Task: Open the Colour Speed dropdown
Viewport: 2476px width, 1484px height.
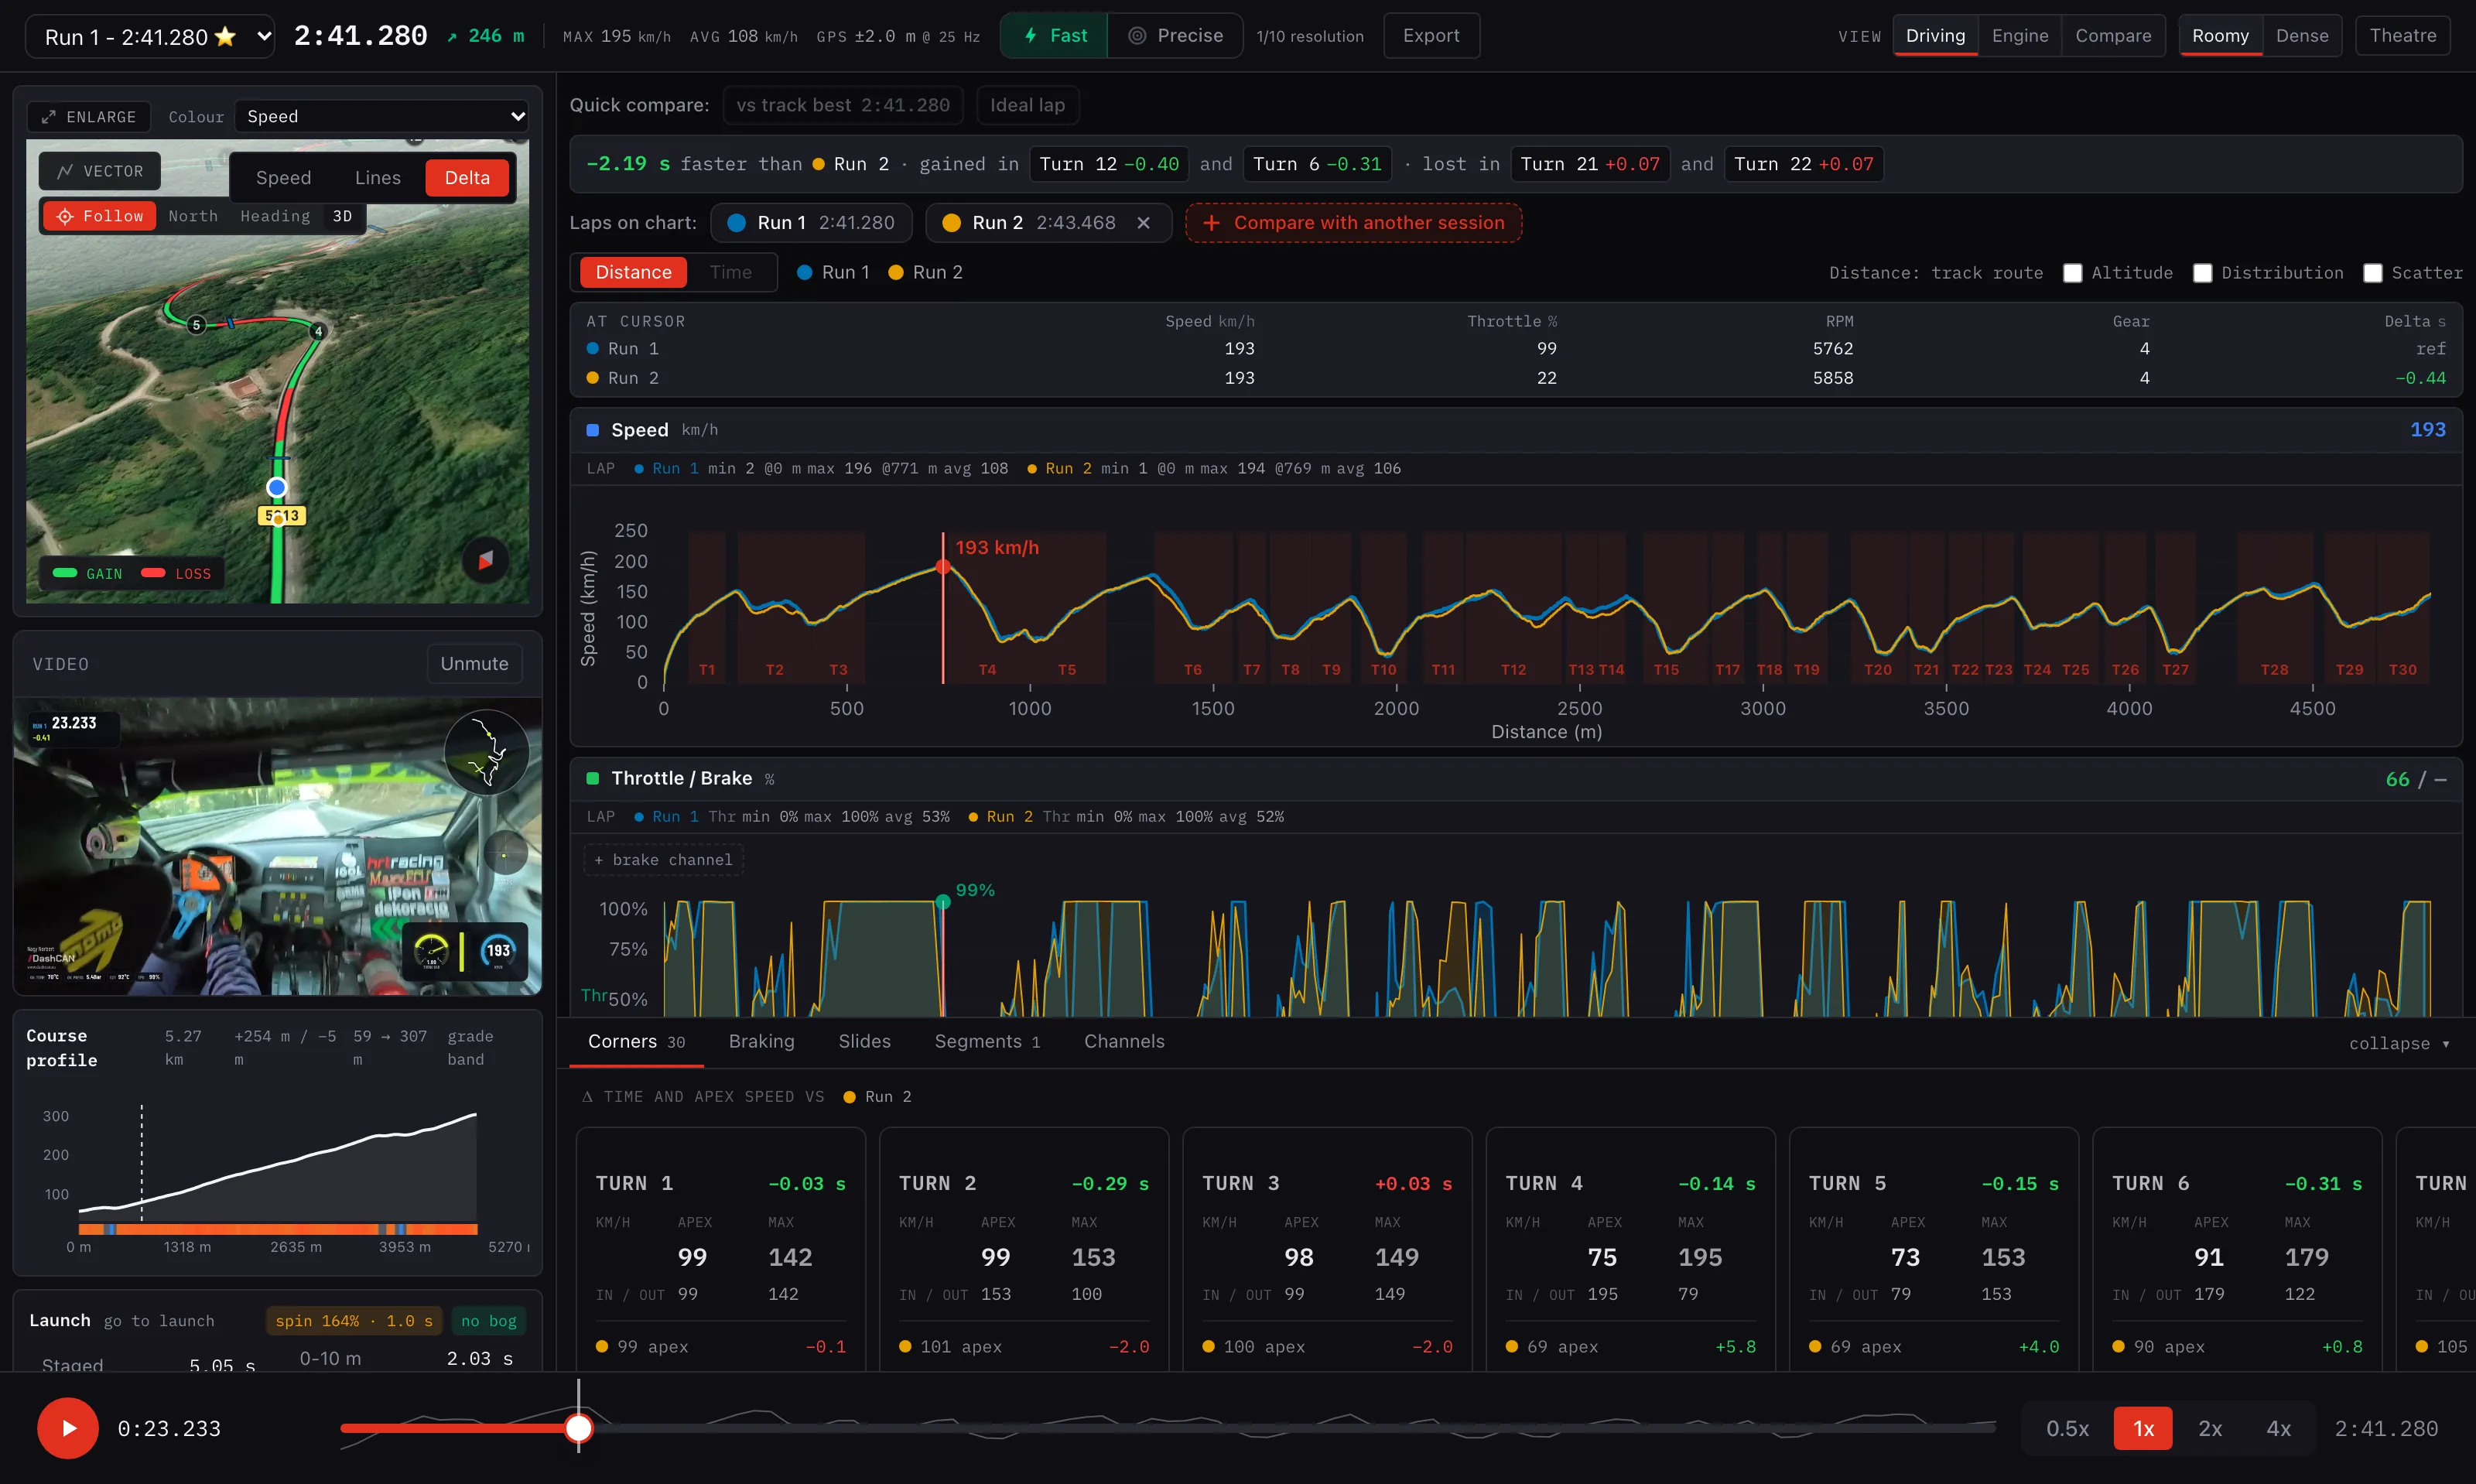Action: pos(383,117)
